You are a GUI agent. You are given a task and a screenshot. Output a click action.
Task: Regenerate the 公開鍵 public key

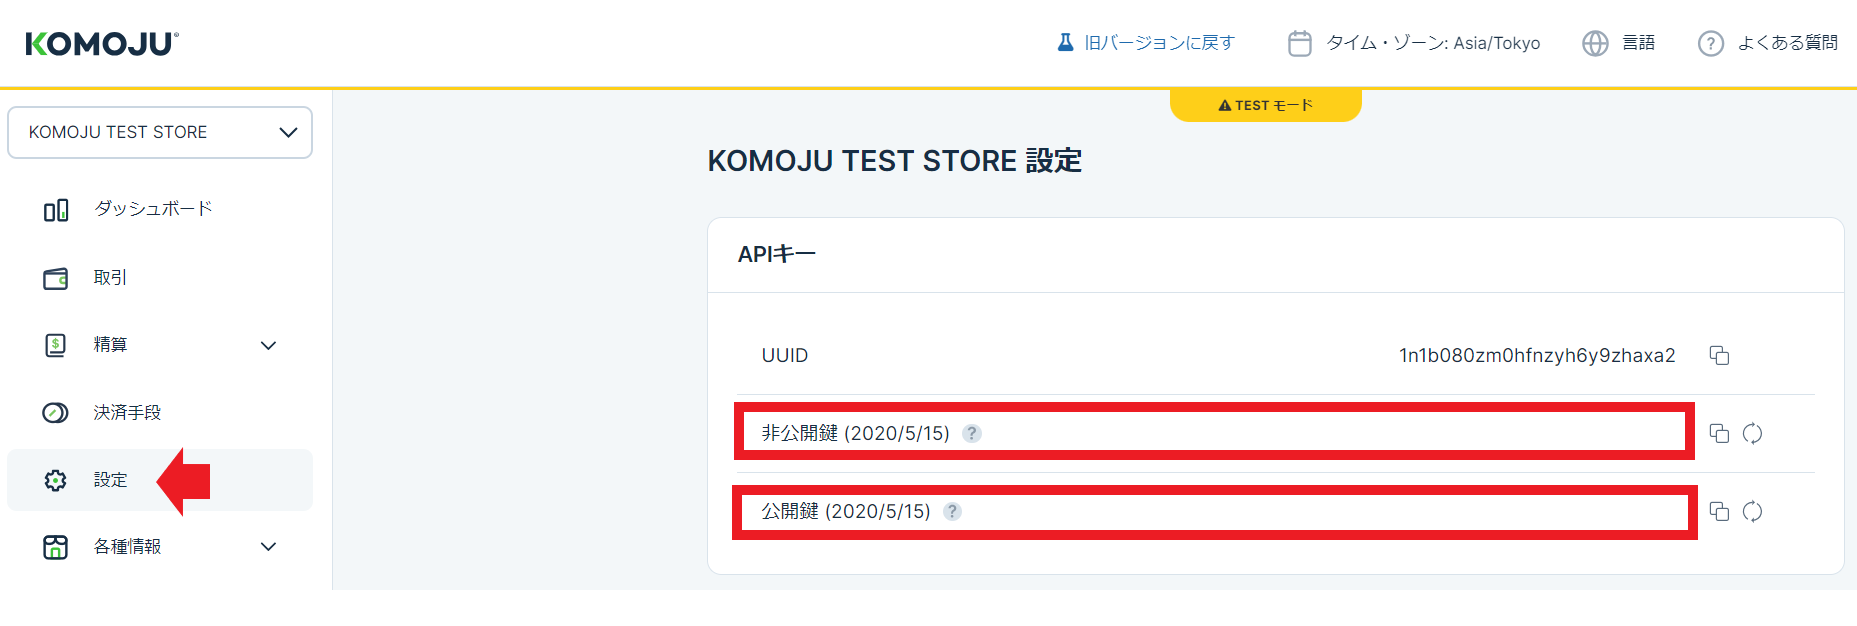click(x=1752, y=512)
